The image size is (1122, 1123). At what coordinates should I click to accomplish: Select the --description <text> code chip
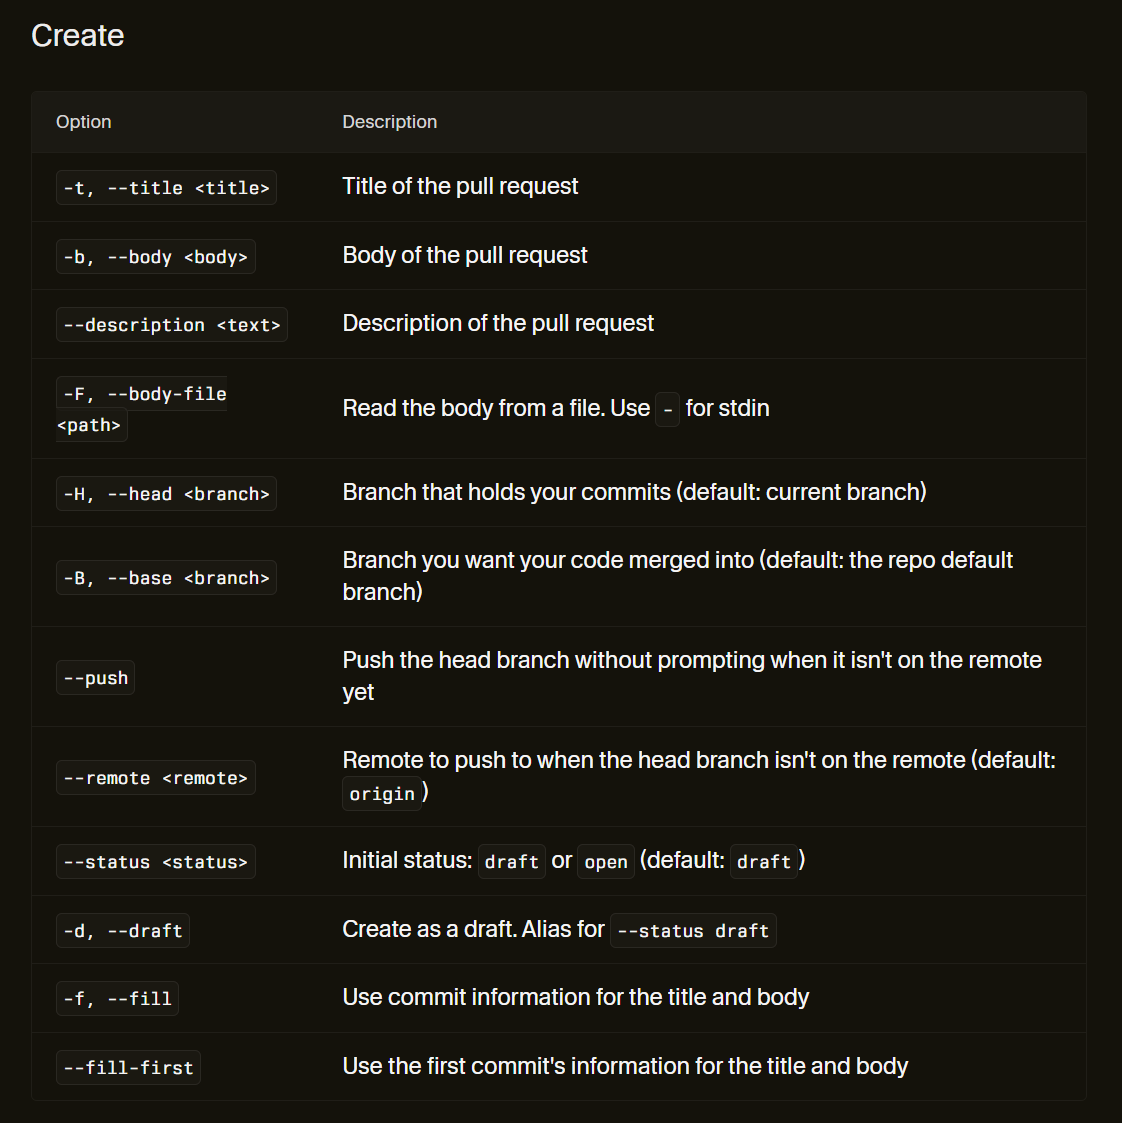pyautogui.click(x=172, y=324)
